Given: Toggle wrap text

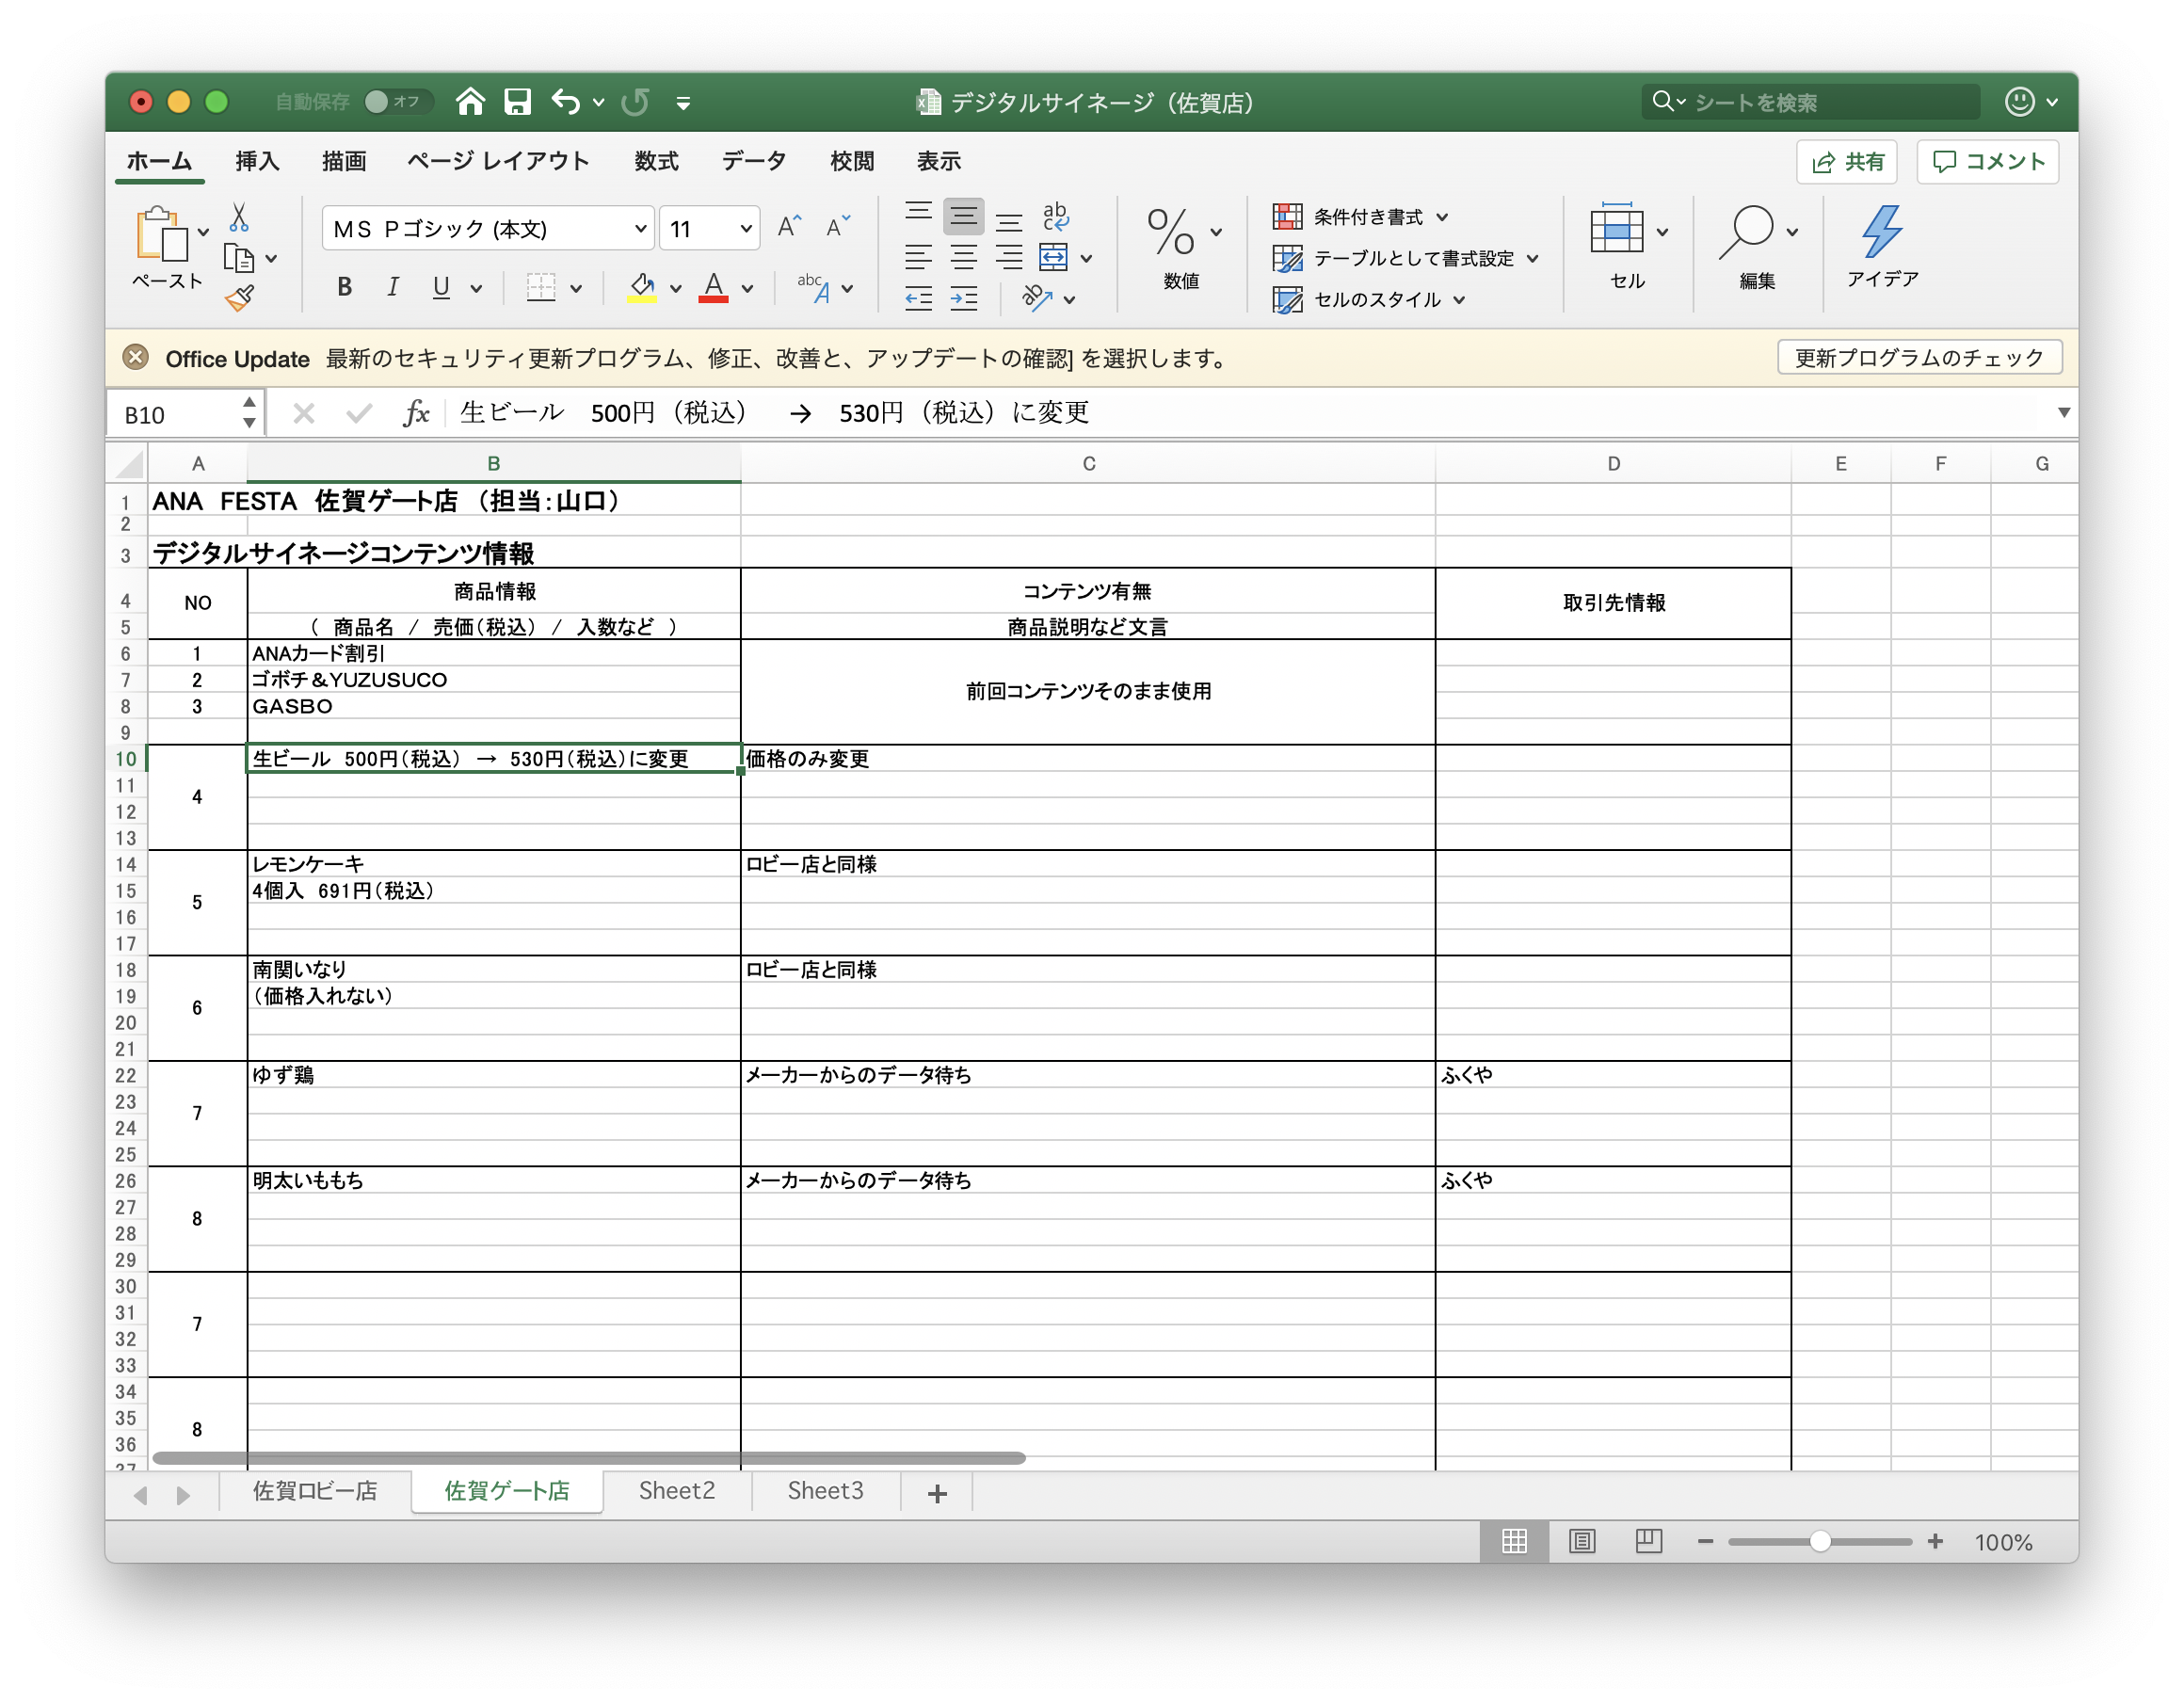Looking at the screenshot, I should tap(1055, 216).
